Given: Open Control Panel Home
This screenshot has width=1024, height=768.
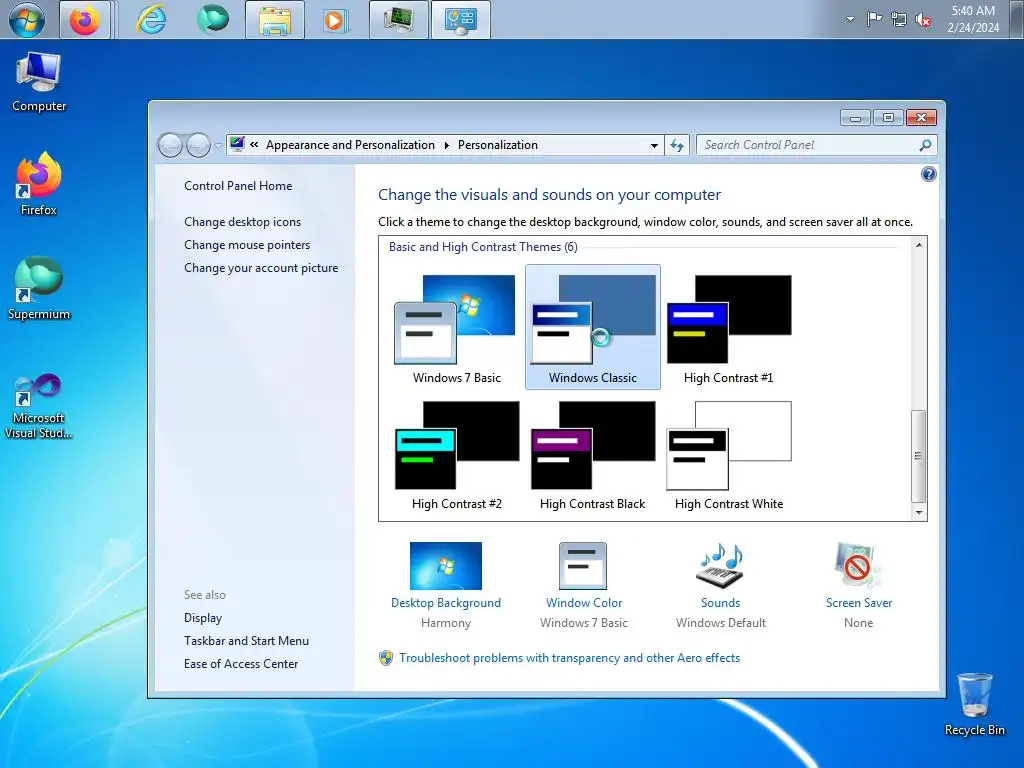Looking at the screenshot, I should [x=238, y=186].
